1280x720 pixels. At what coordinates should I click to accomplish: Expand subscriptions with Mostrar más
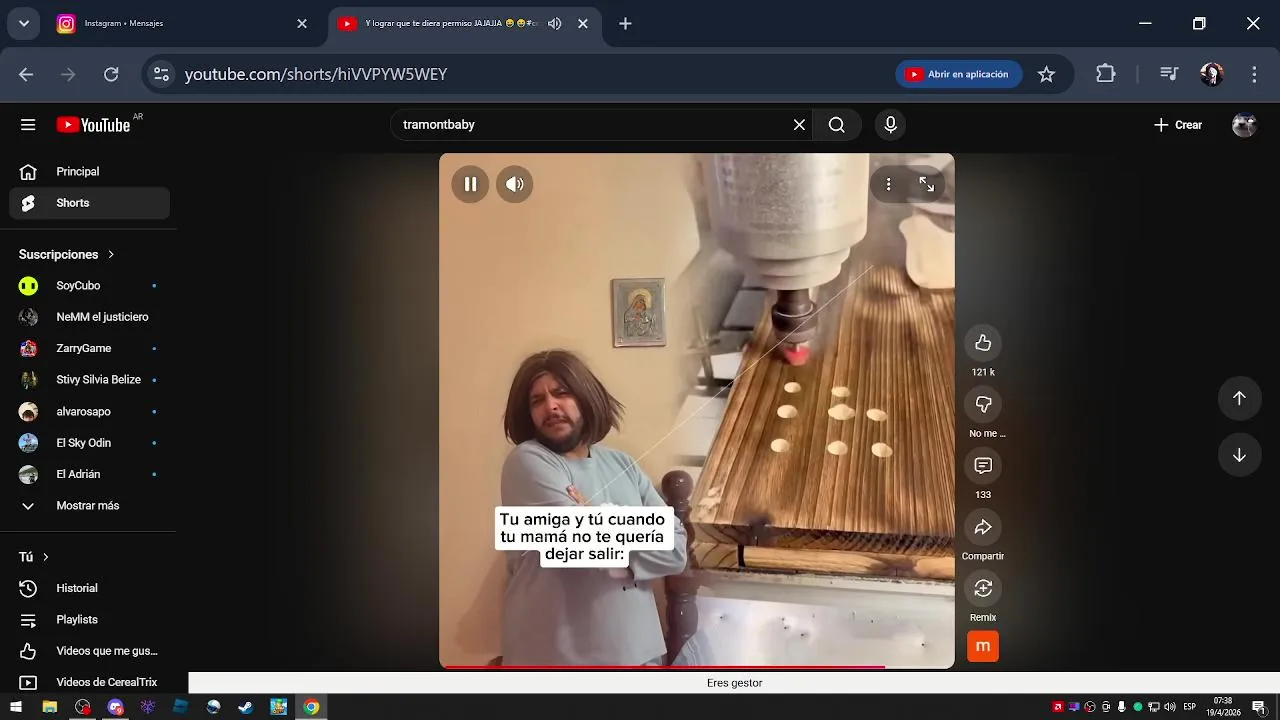coord(90,506)
